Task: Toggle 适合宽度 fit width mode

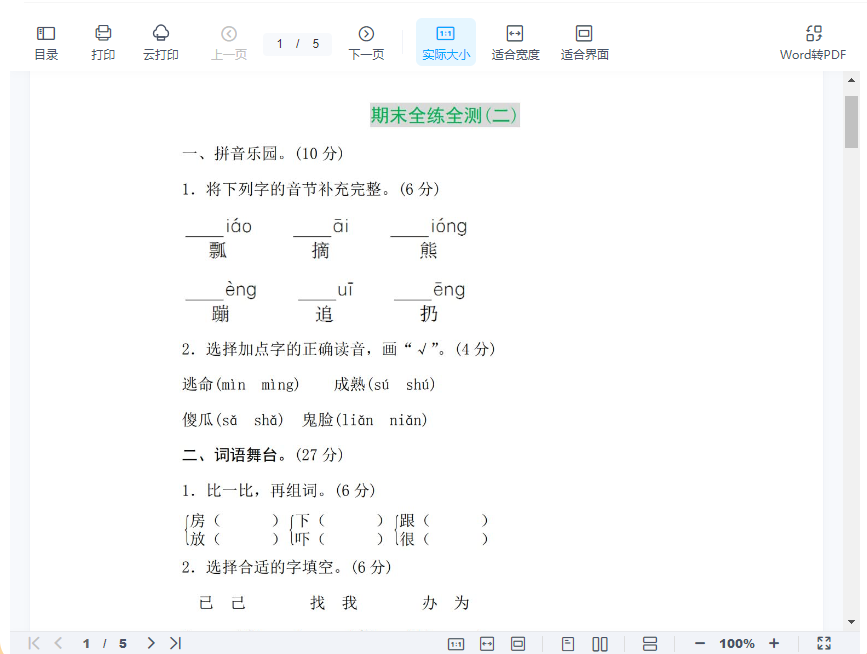Action: click(515, 42)
